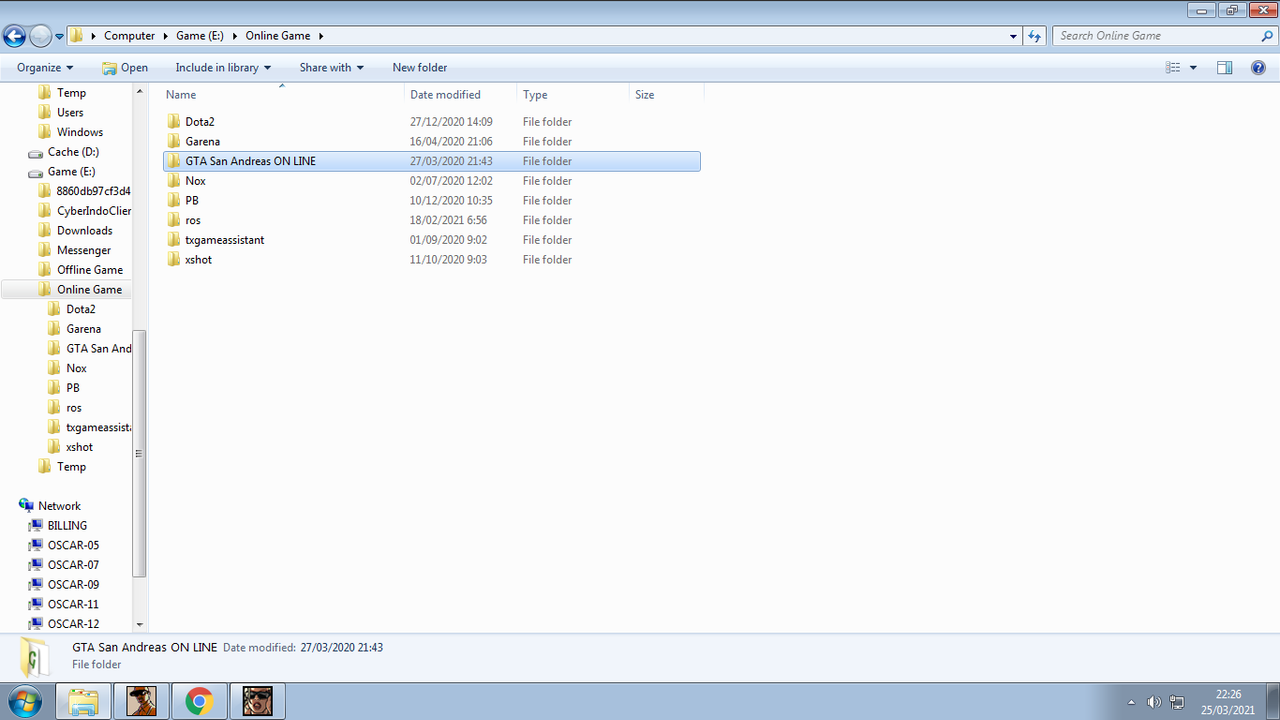Open the recent pages dropdown arrow
The image size is (1280, 720).
point(59,36)
